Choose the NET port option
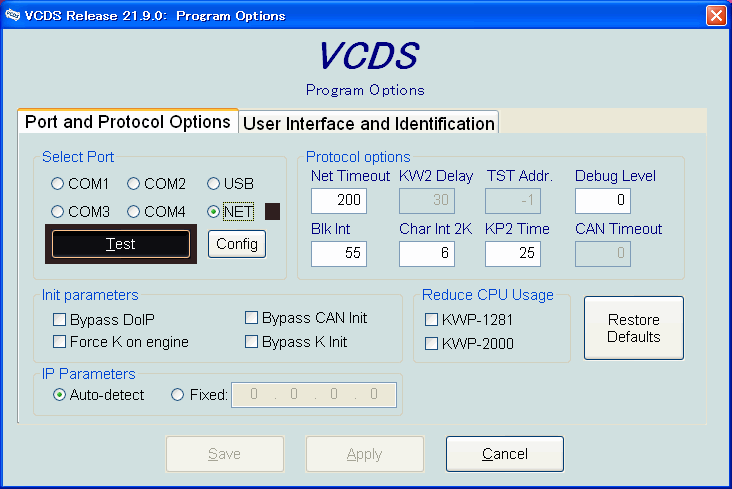732x489 pixels. (213, 212)
